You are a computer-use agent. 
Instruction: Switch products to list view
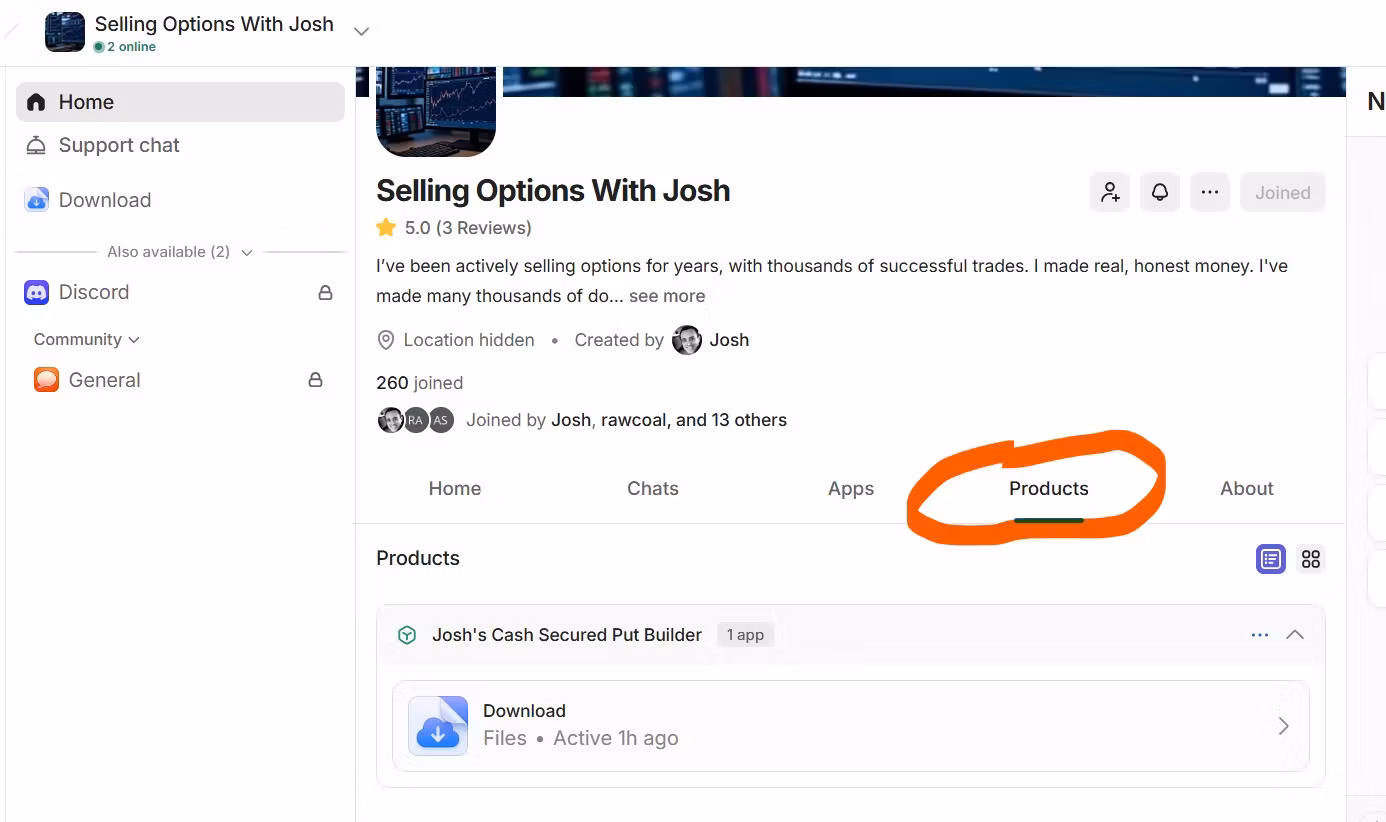tap(1271, 559)
